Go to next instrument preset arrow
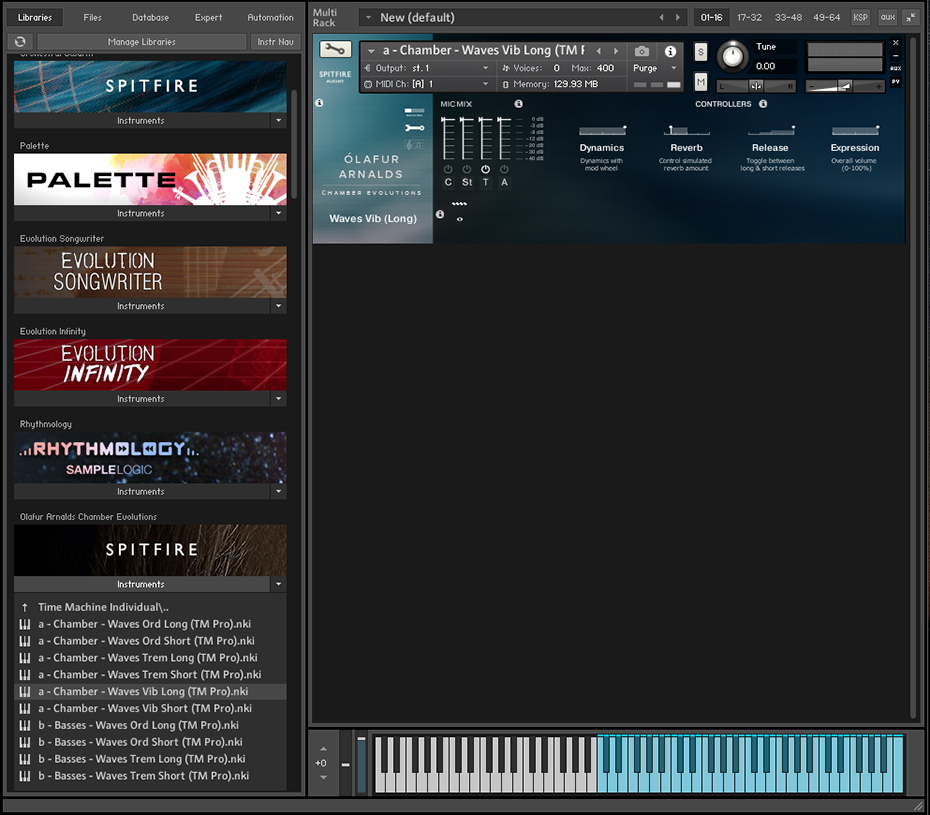930x815 pixels. click(x=616, y=51)
